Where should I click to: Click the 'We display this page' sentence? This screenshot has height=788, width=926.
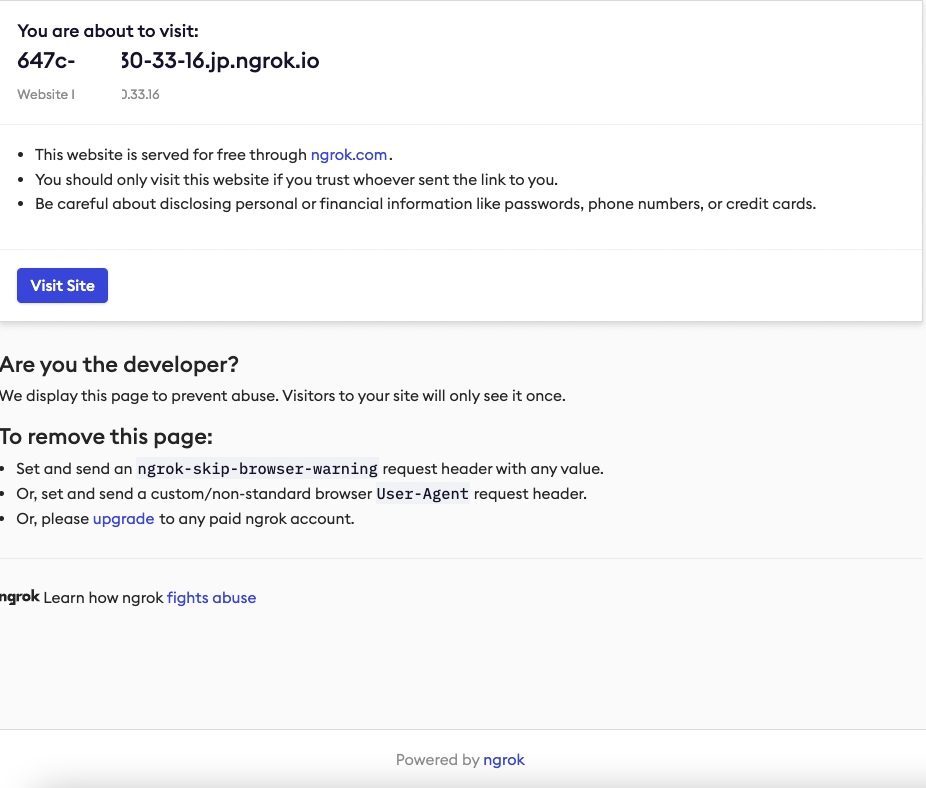pyautogui.click(x=283, y=396)
